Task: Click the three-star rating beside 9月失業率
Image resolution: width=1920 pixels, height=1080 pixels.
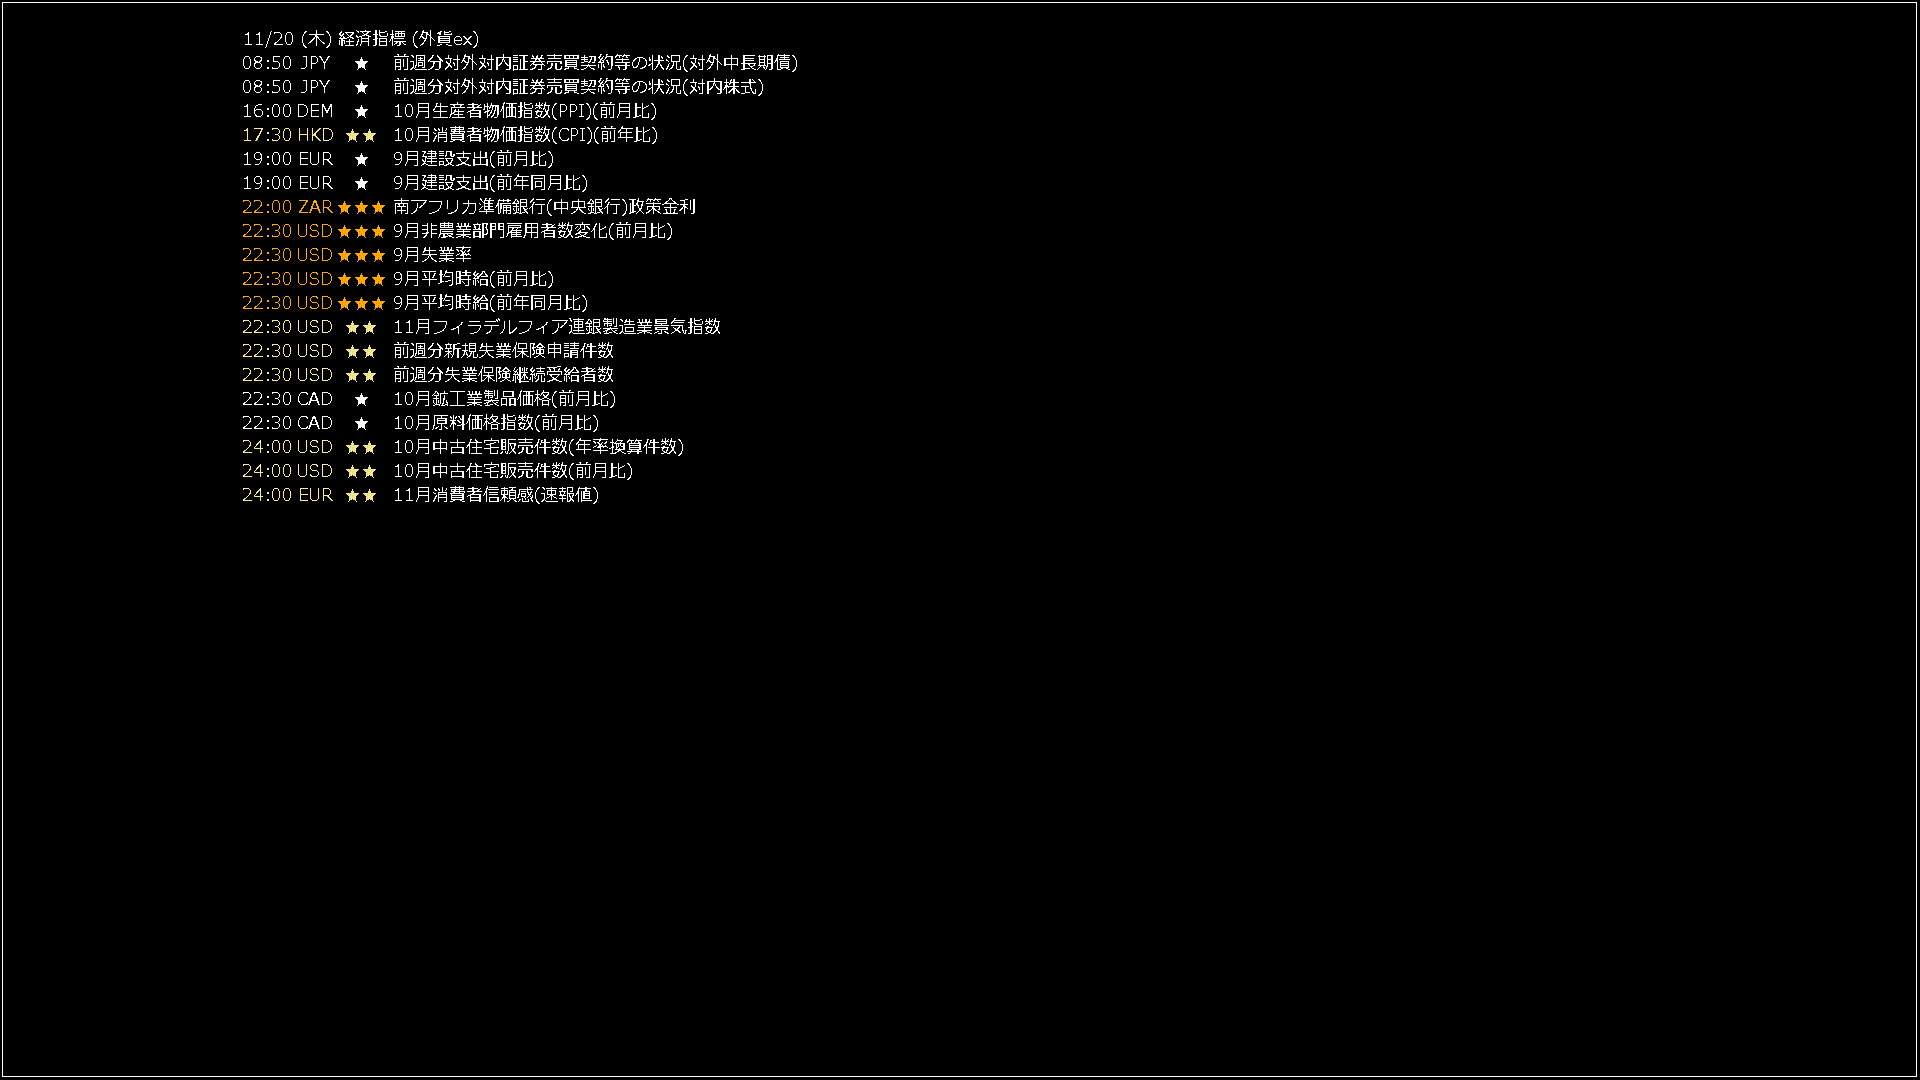Action: tap(361, 255)
